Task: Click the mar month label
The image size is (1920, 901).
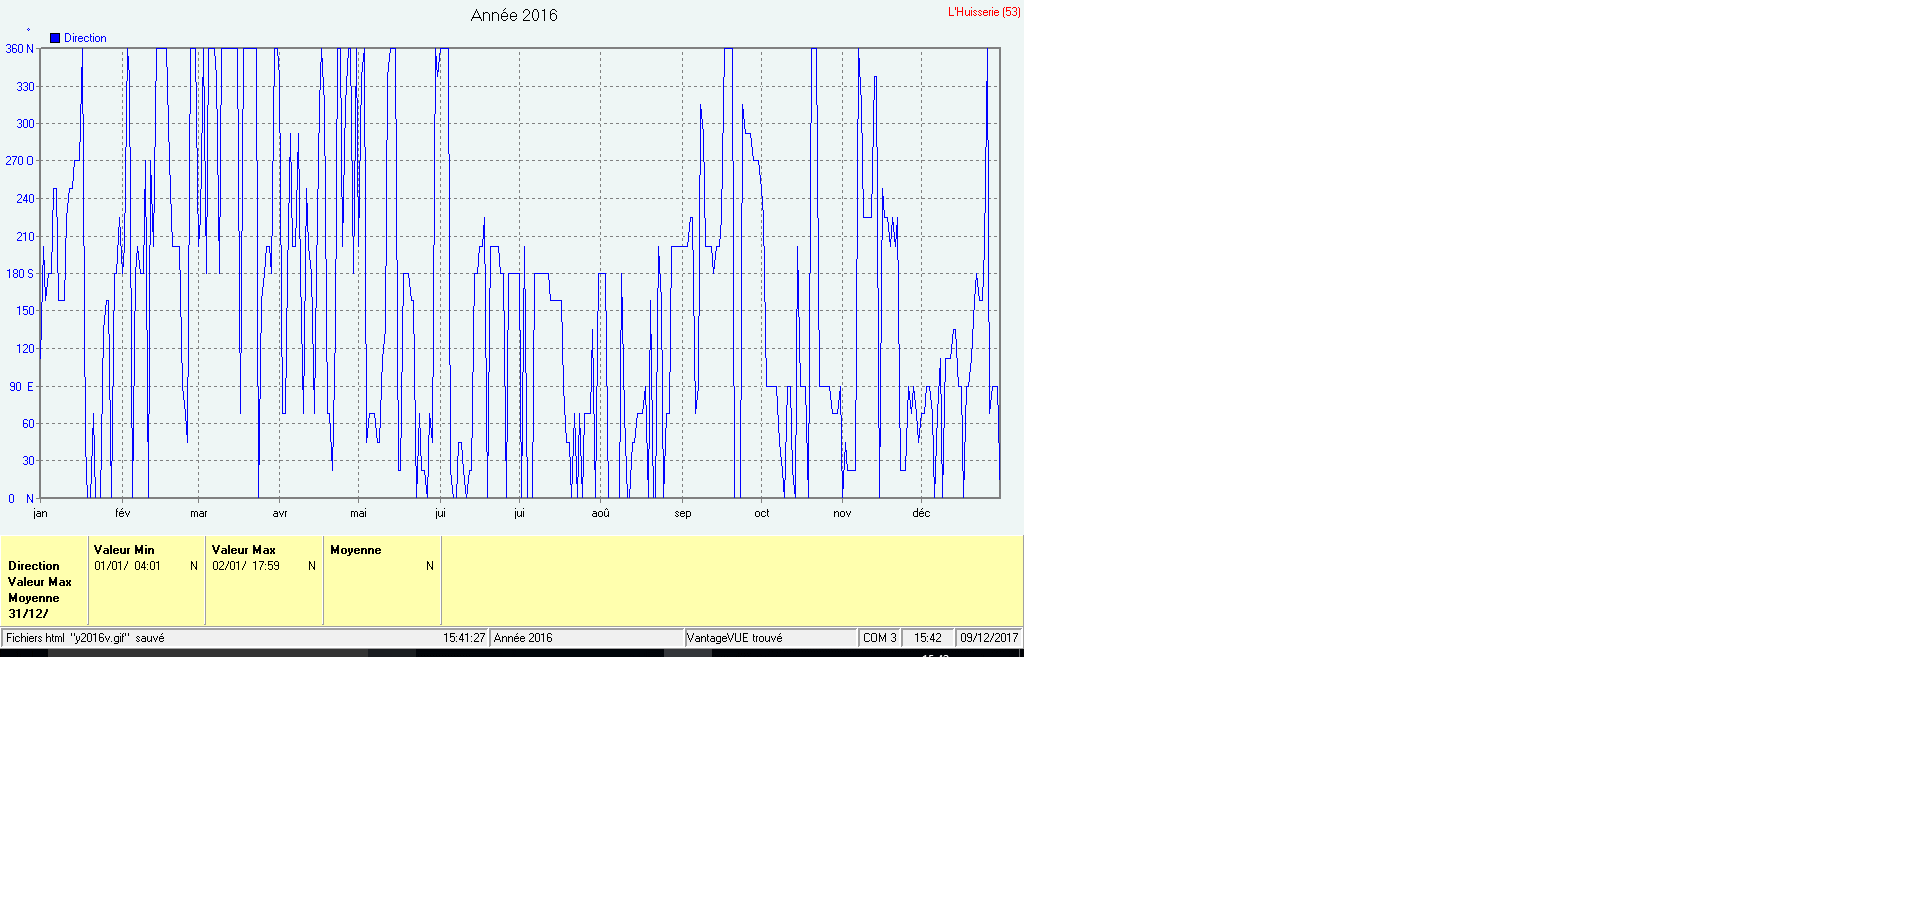Action: 199,514
